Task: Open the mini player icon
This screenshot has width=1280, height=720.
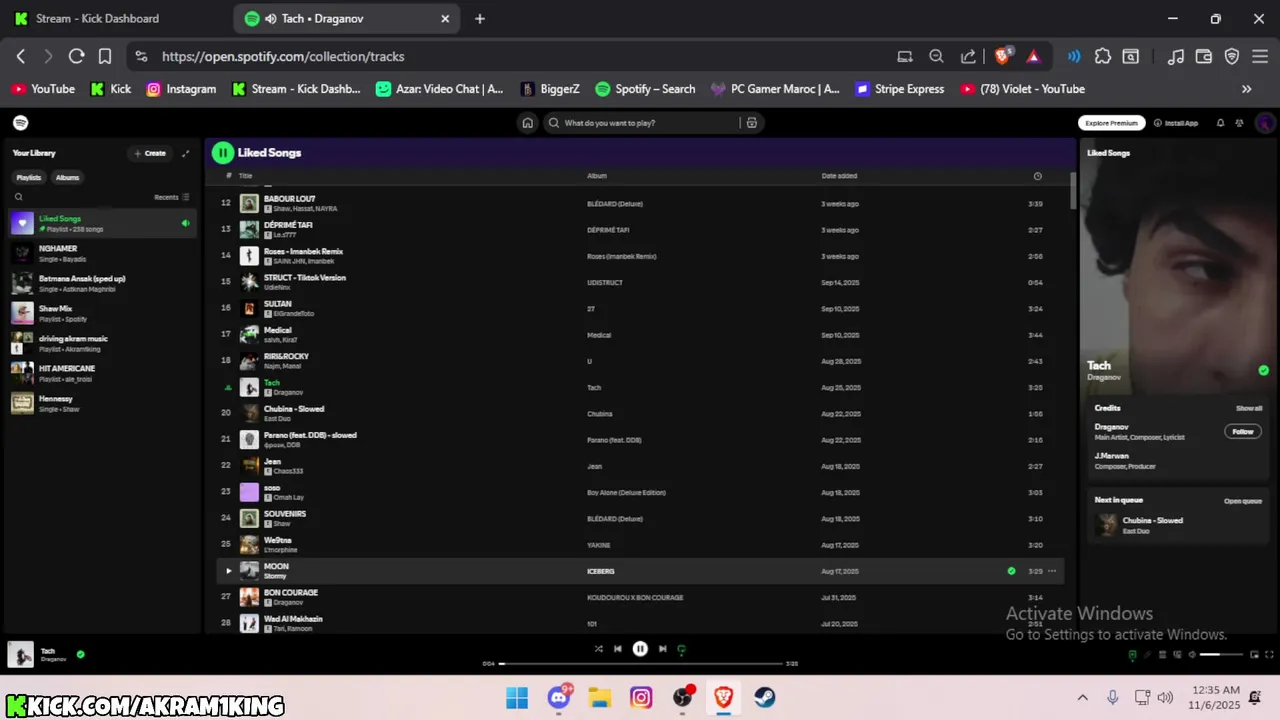Action: 1254,654
